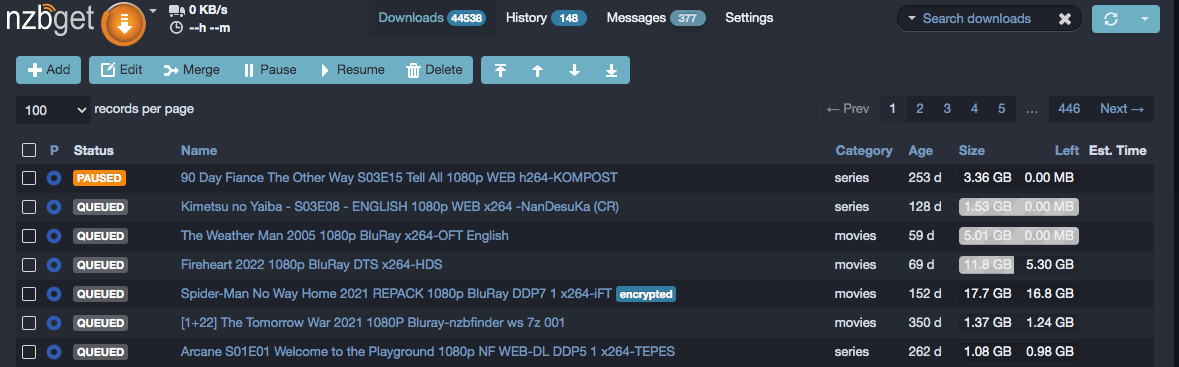Click the Next page link
Viewport: 1179px width, 367px height.
pos(1122,109)
